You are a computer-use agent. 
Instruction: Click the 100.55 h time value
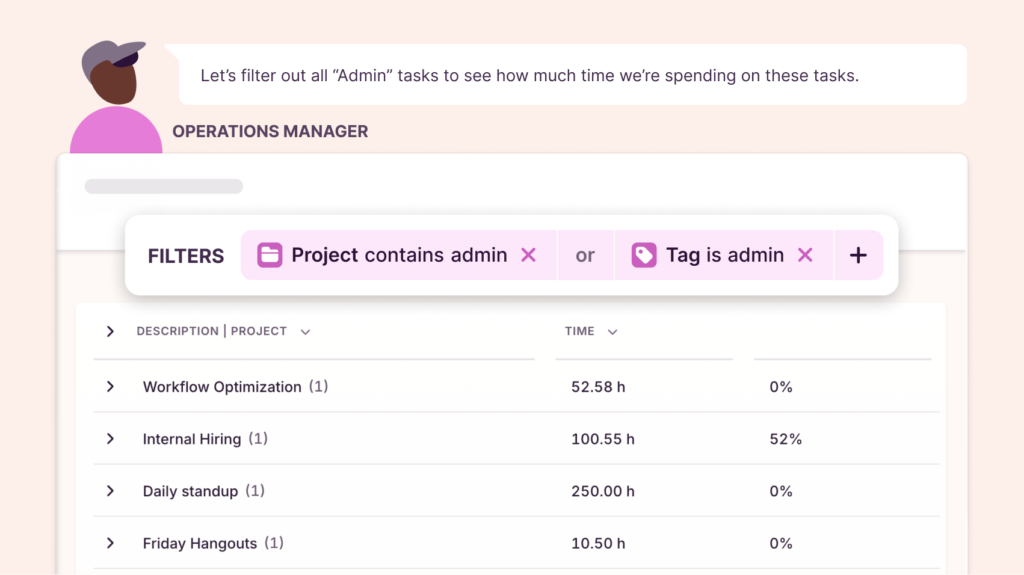(603, 439)
